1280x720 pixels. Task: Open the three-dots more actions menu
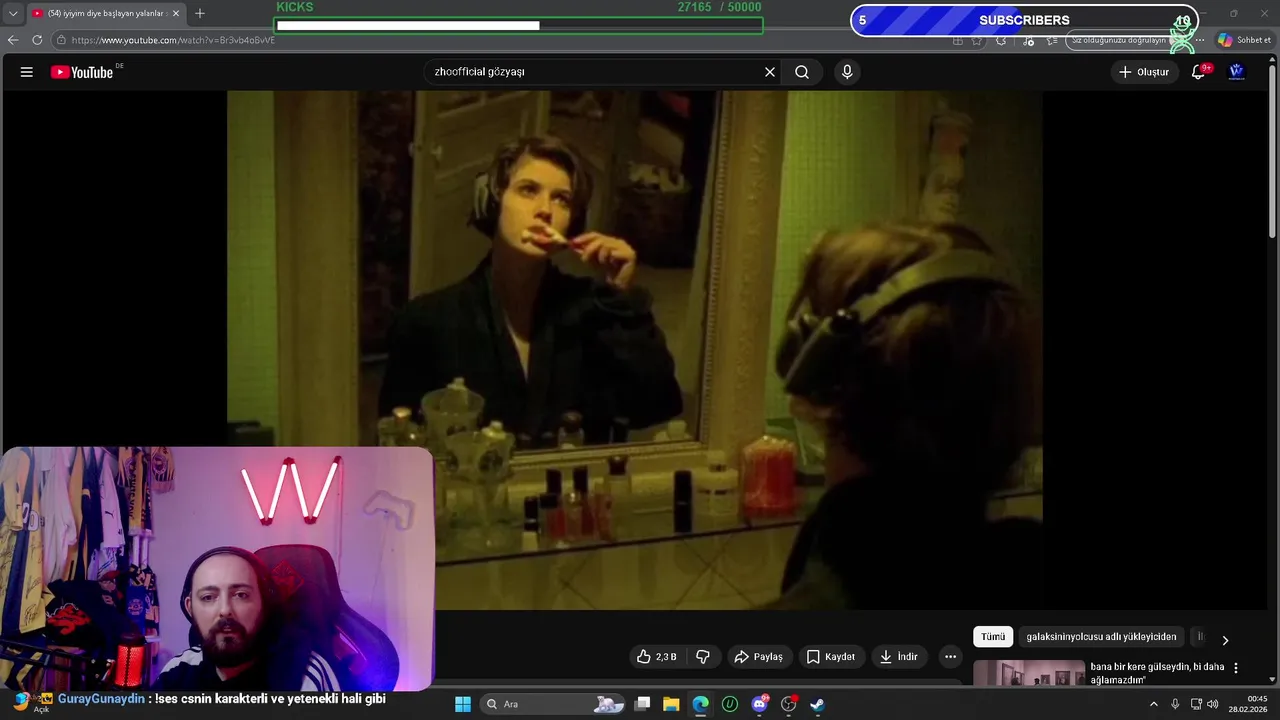point(950,657)
